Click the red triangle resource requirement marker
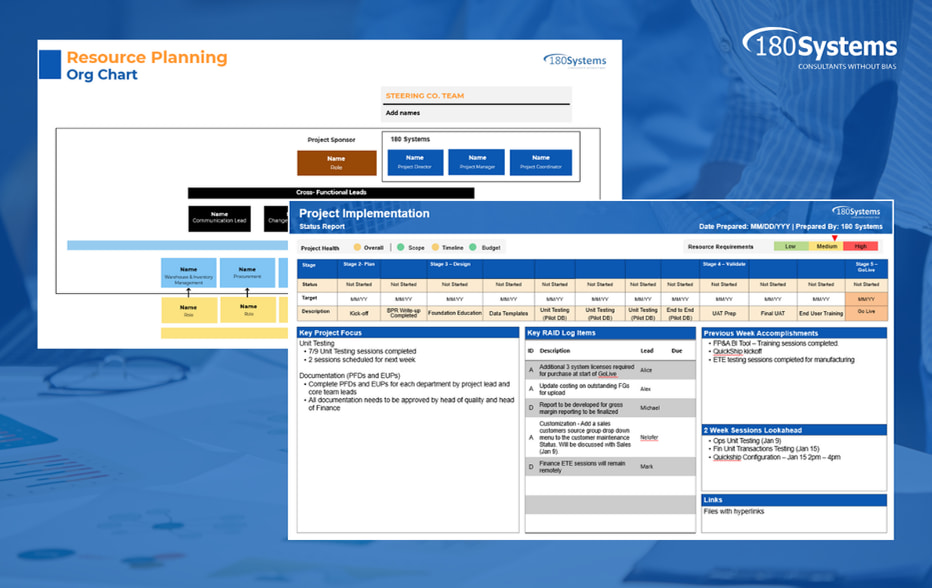Image resolution: width=932 pixels, height=588 pixels. pyautogui.click(x=835, y=238)
